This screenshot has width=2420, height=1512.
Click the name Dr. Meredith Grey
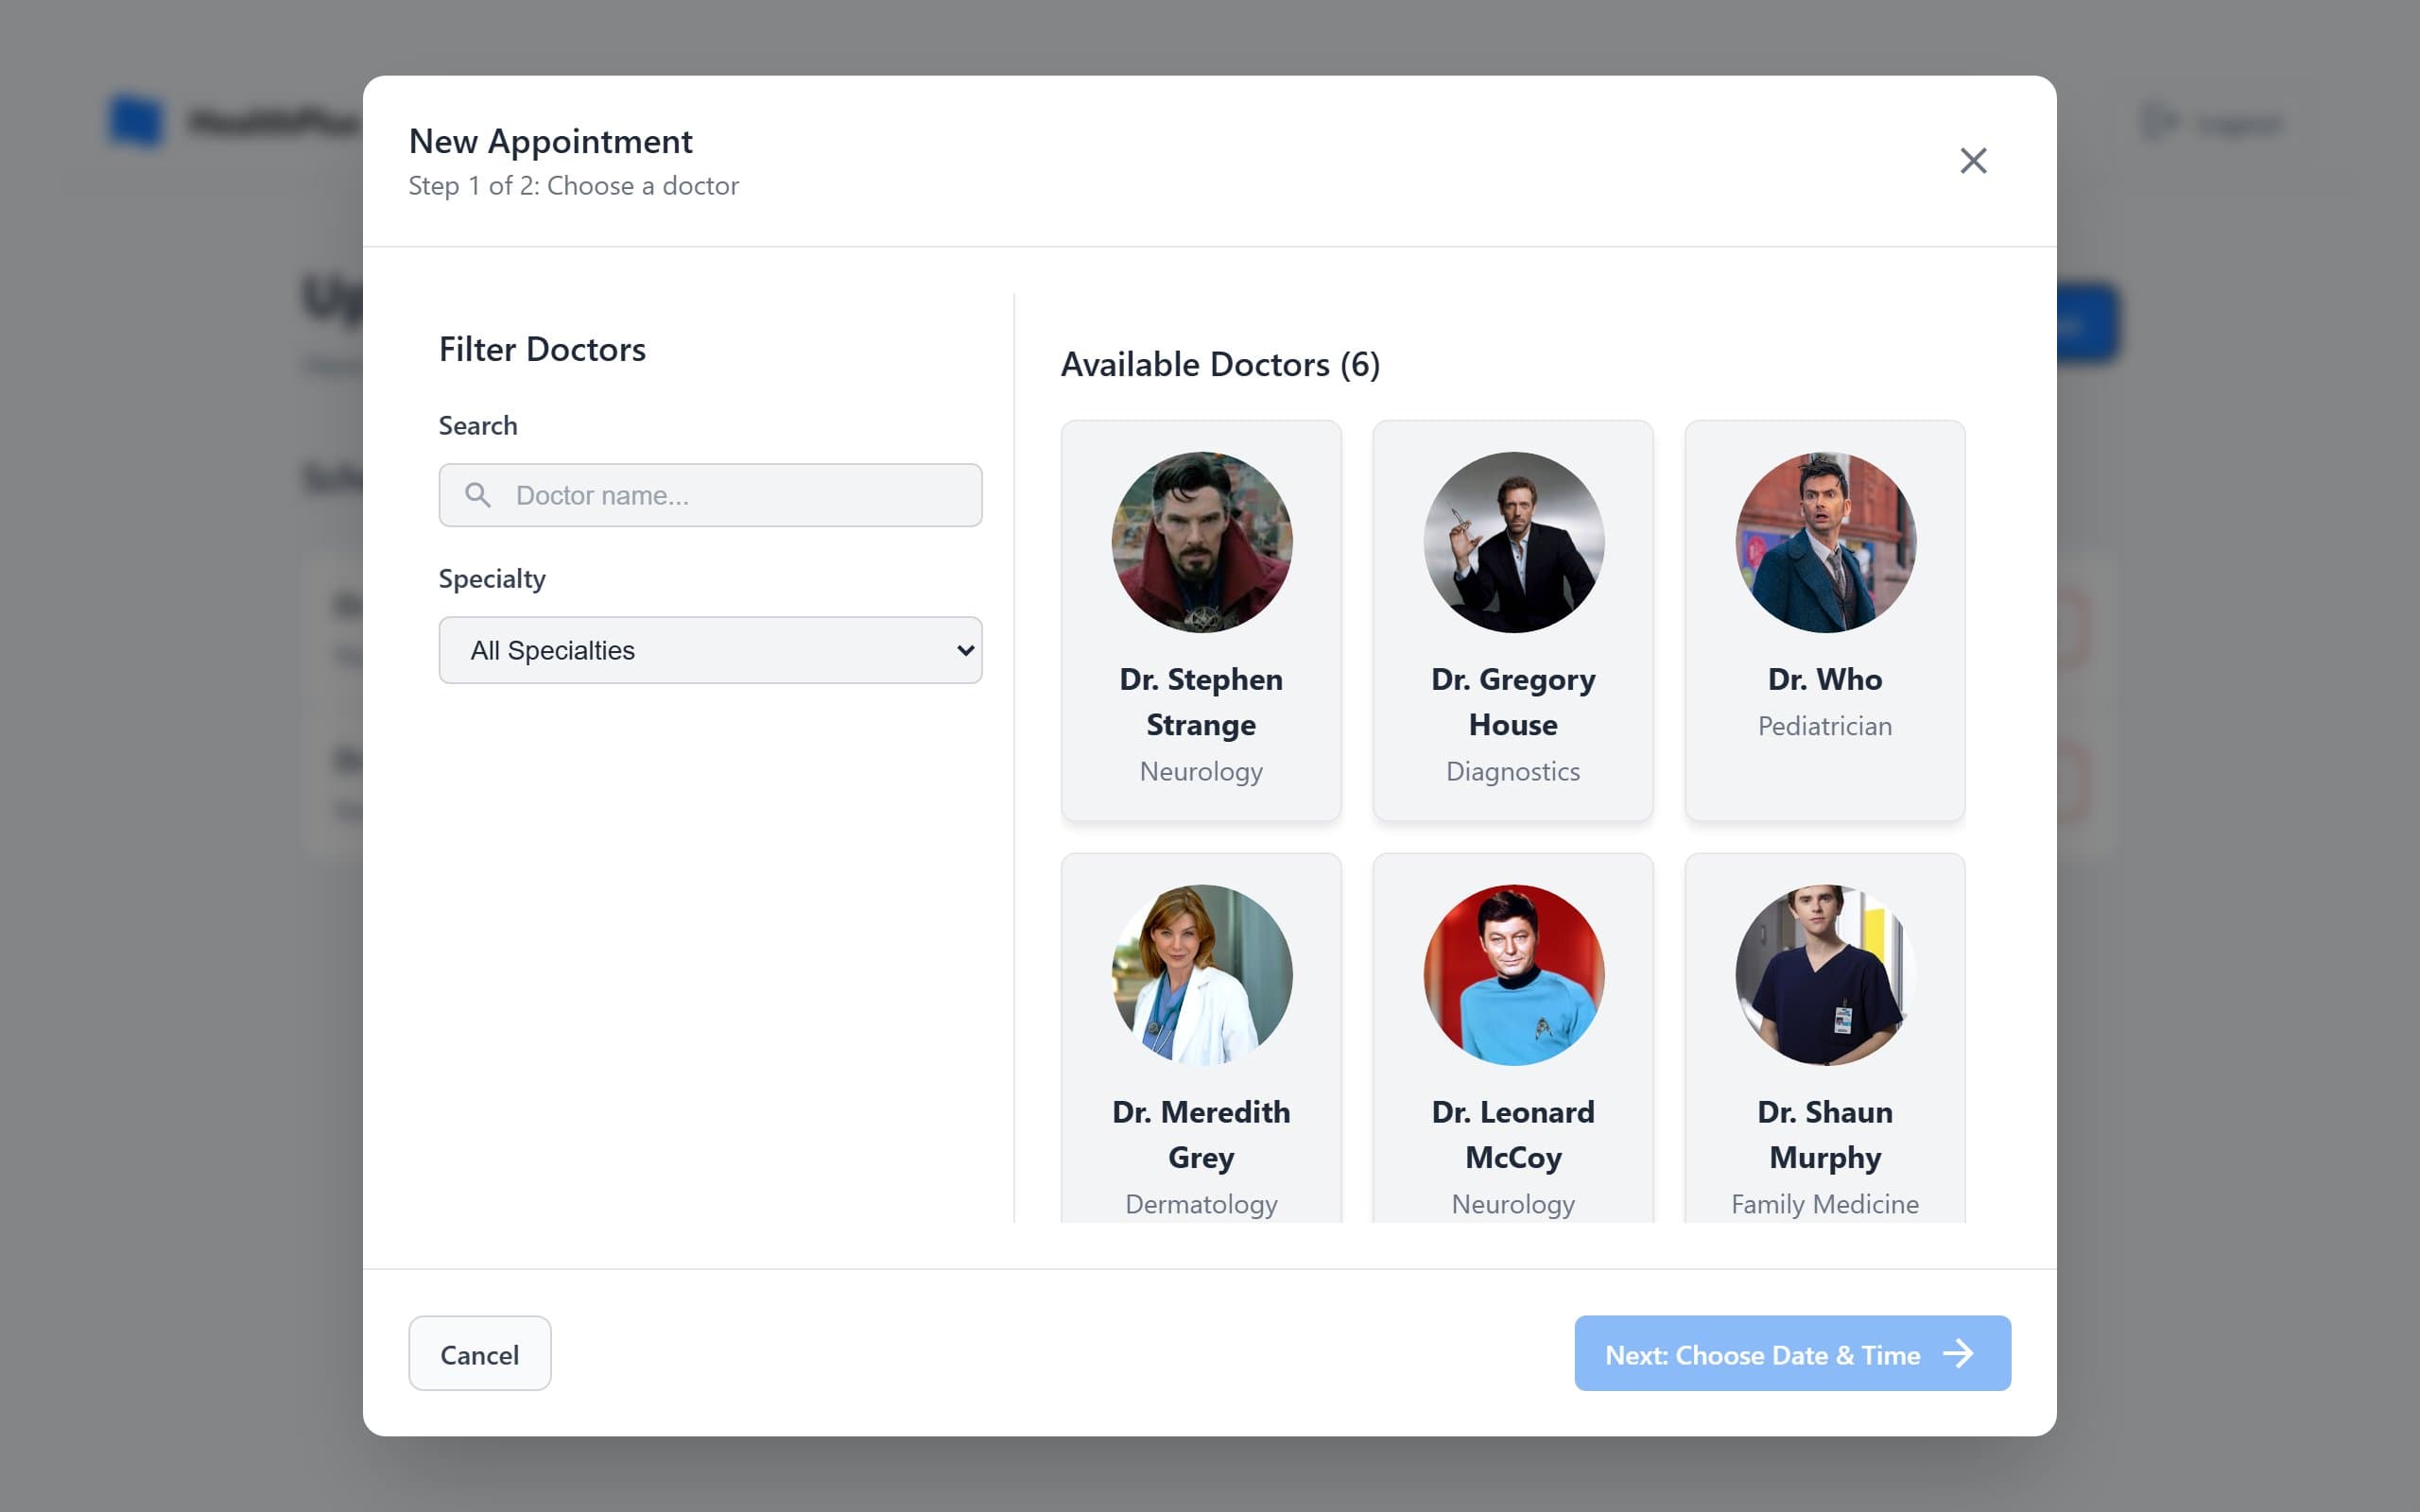point(1201,1135)
